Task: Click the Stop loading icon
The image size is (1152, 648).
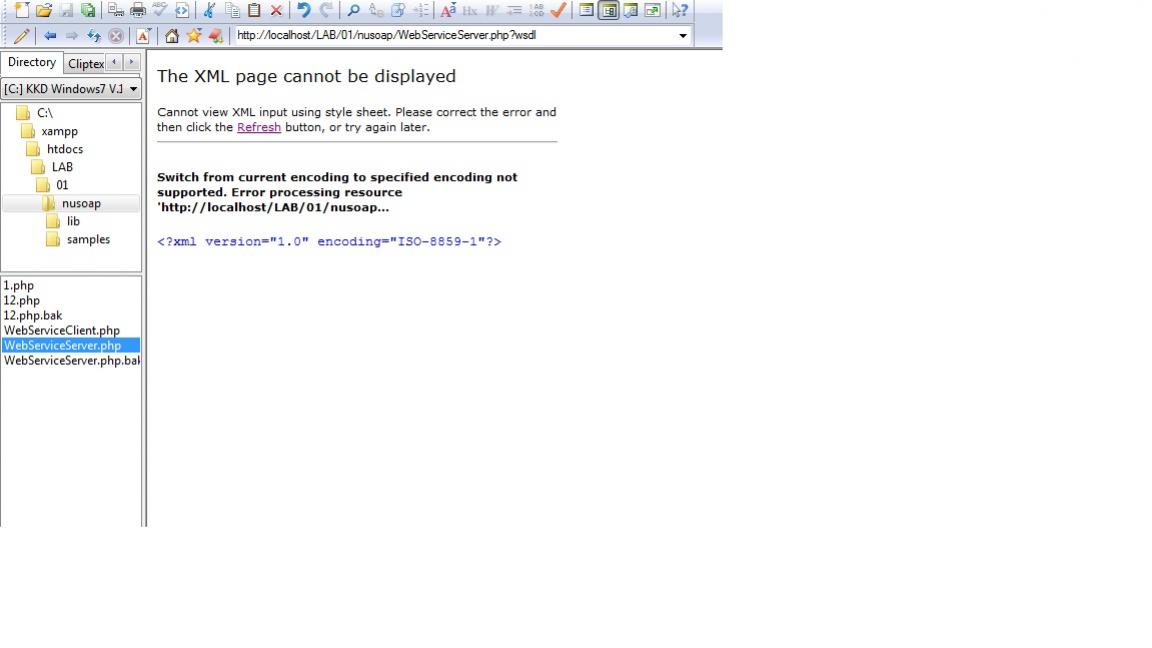Action: (116, 35)
